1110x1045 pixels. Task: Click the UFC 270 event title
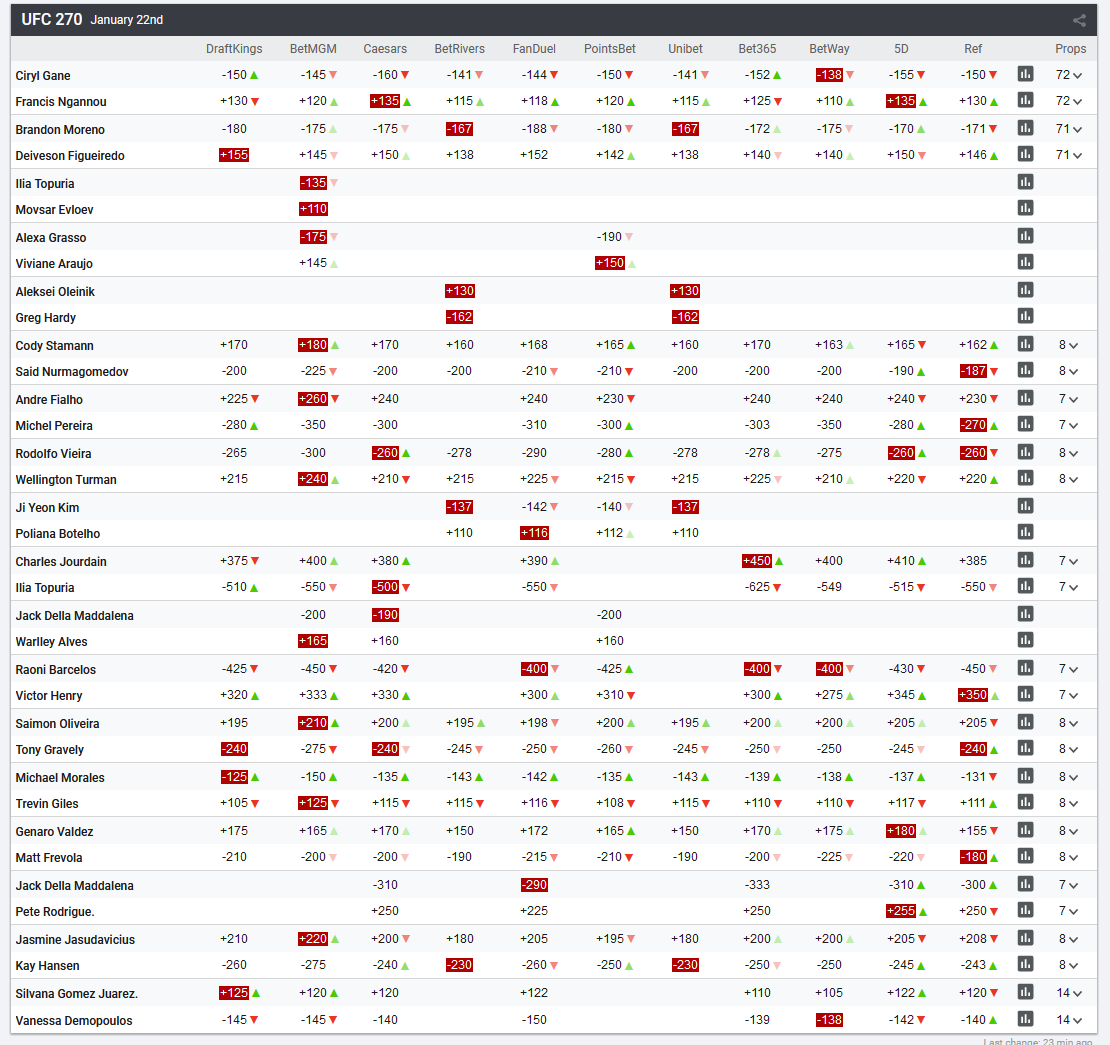pos(52,19)
